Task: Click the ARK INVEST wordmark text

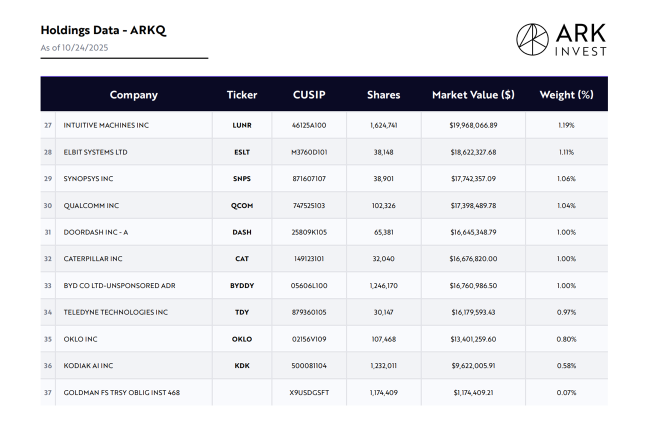Action: (581, 39)
